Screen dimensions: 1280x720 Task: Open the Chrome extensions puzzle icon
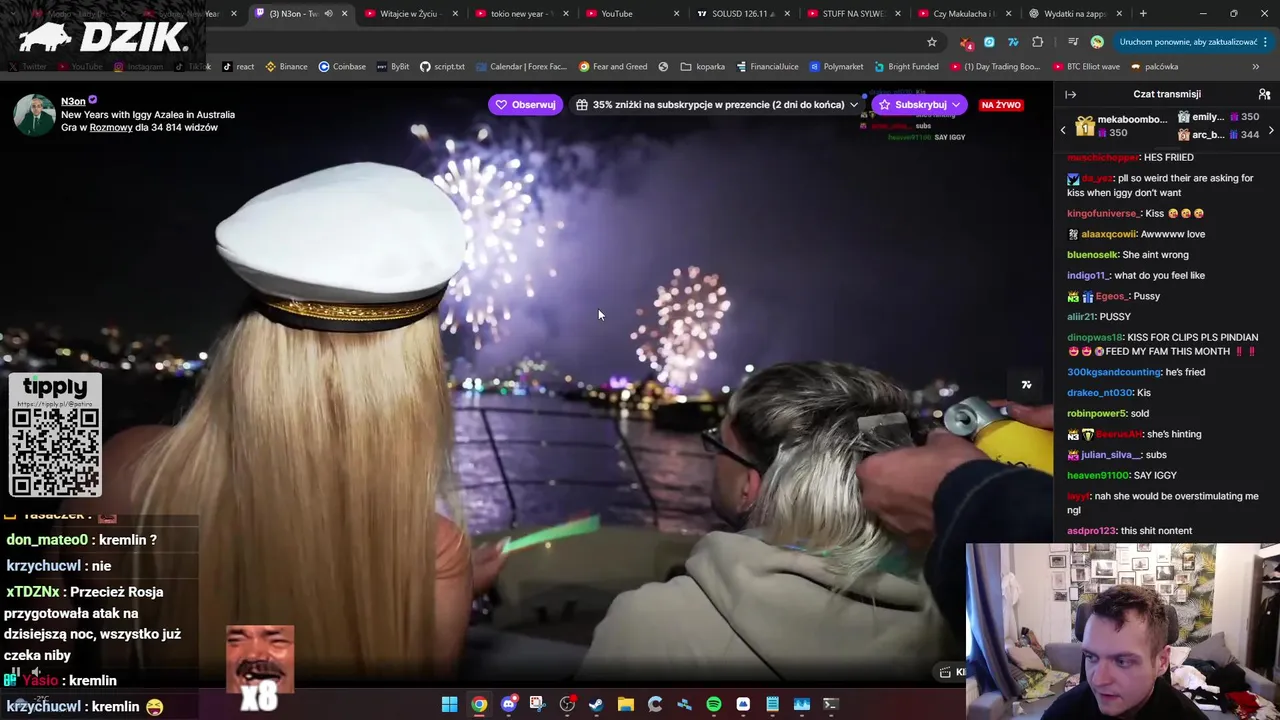[1037, 42]
